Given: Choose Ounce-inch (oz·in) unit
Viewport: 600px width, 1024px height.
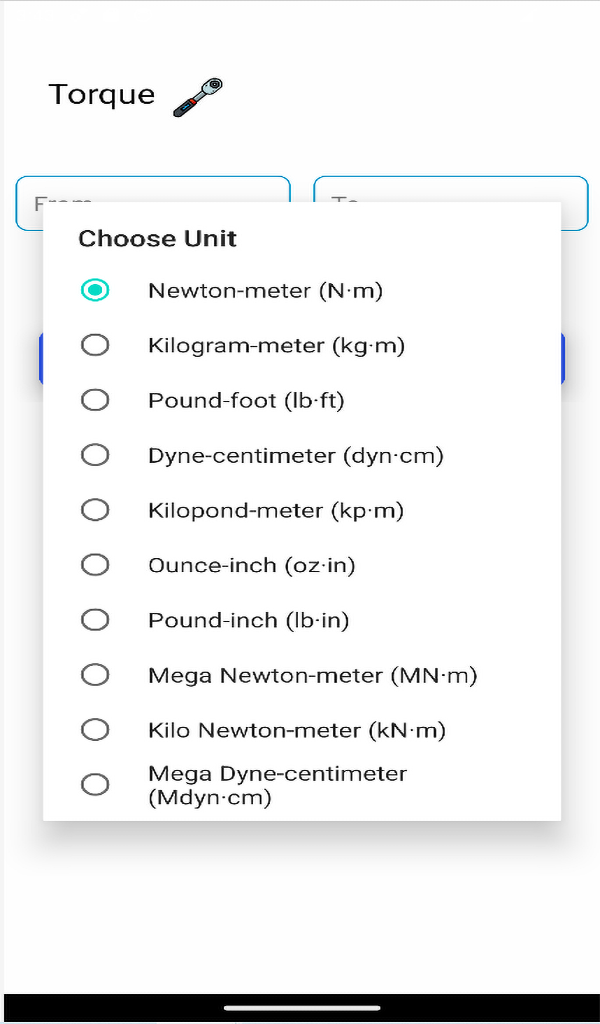Looking at the screenshot, I should 95,564.
